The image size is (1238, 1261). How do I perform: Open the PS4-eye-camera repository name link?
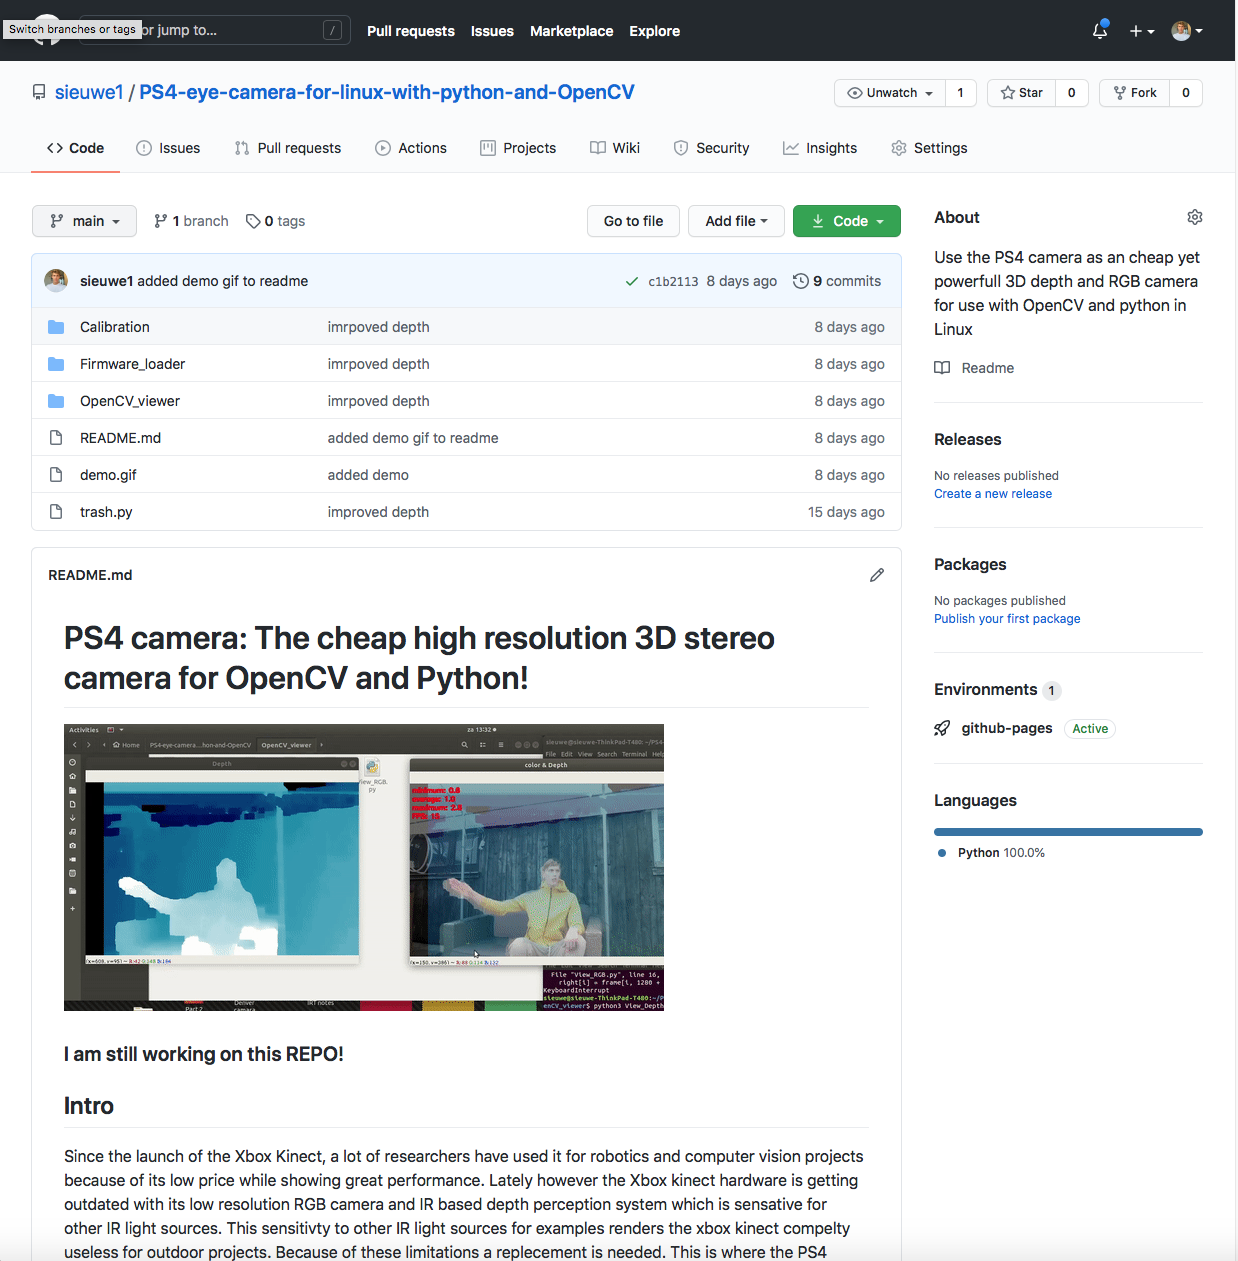(x=387, y=92)
